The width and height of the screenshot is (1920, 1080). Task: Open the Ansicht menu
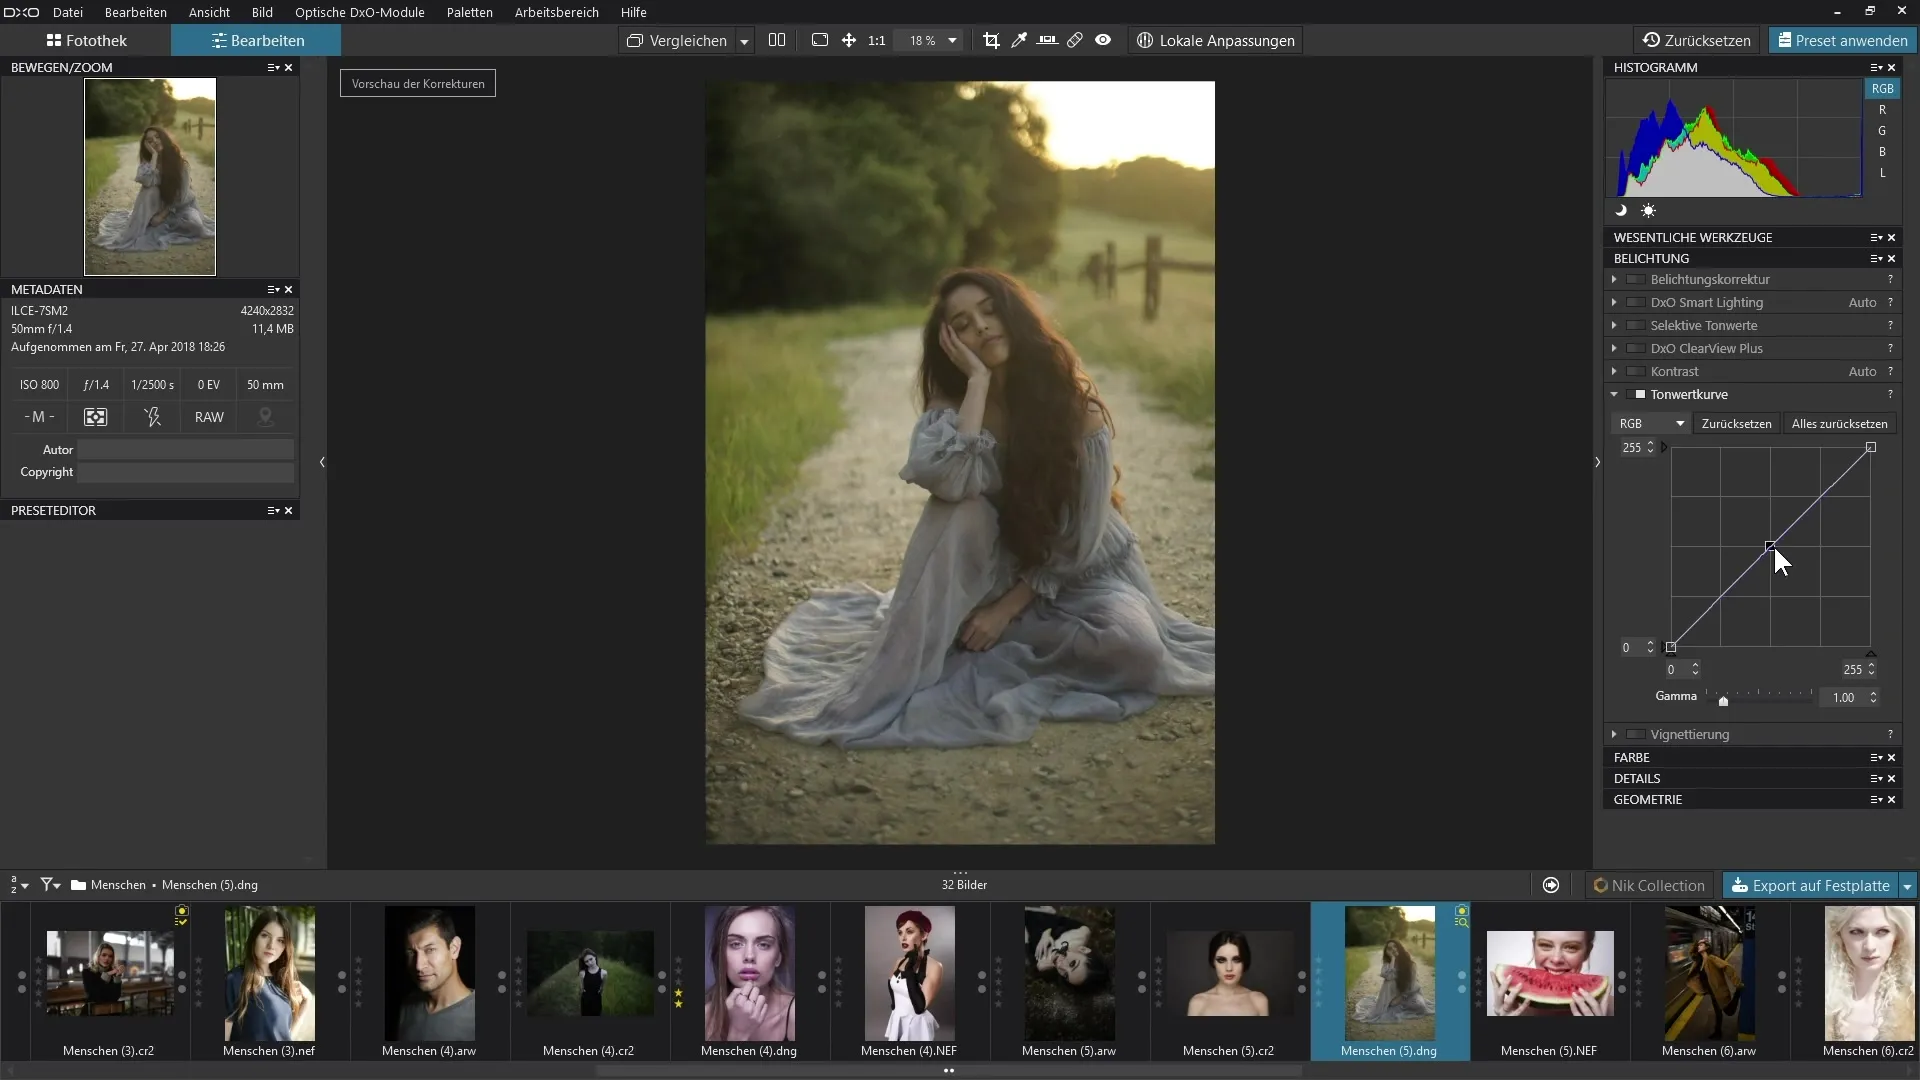(209, 12)
